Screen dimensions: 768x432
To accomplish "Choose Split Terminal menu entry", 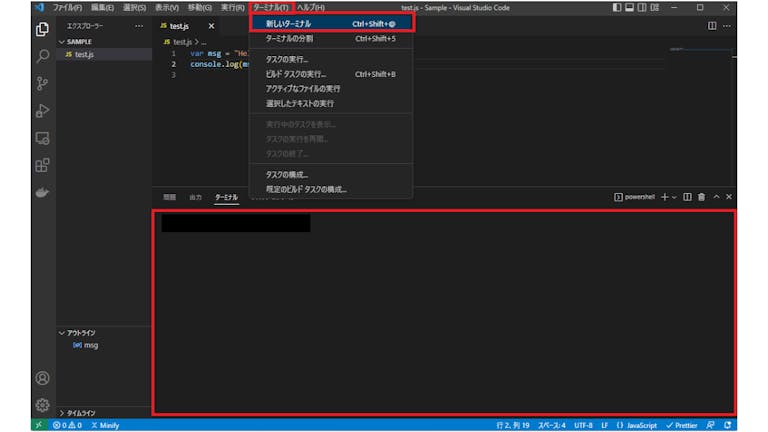I will point(331,38).
